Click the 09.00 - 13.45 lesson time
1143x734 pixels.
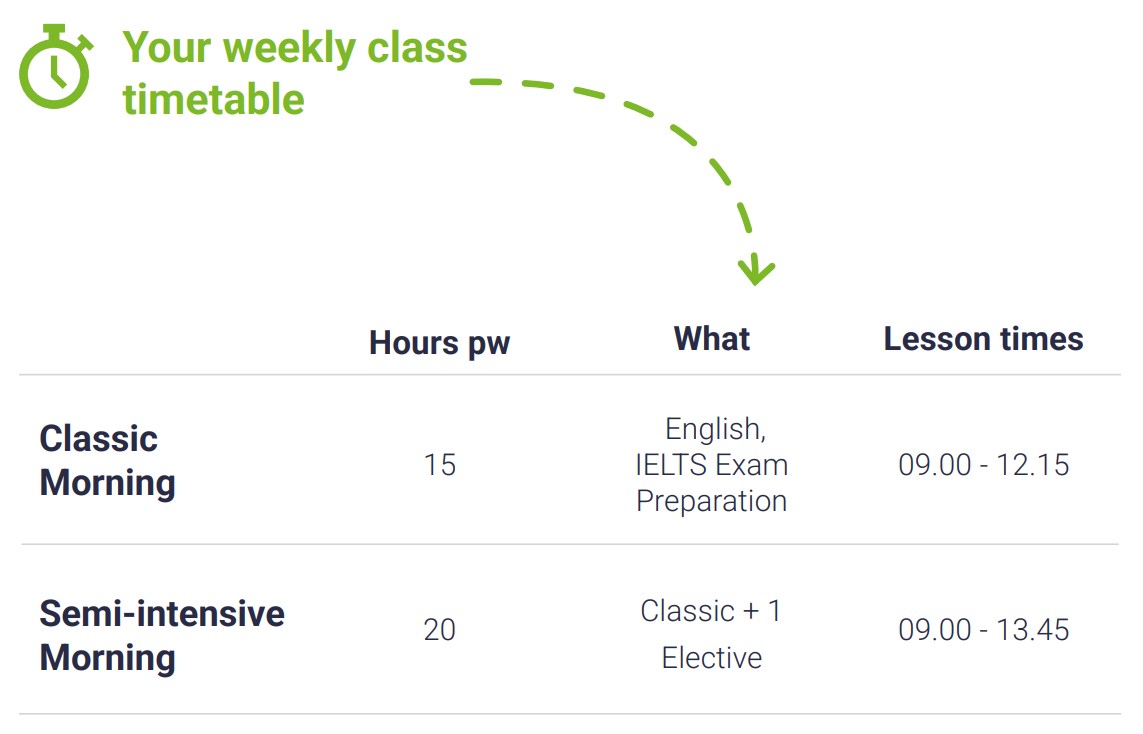coord(983,630)
